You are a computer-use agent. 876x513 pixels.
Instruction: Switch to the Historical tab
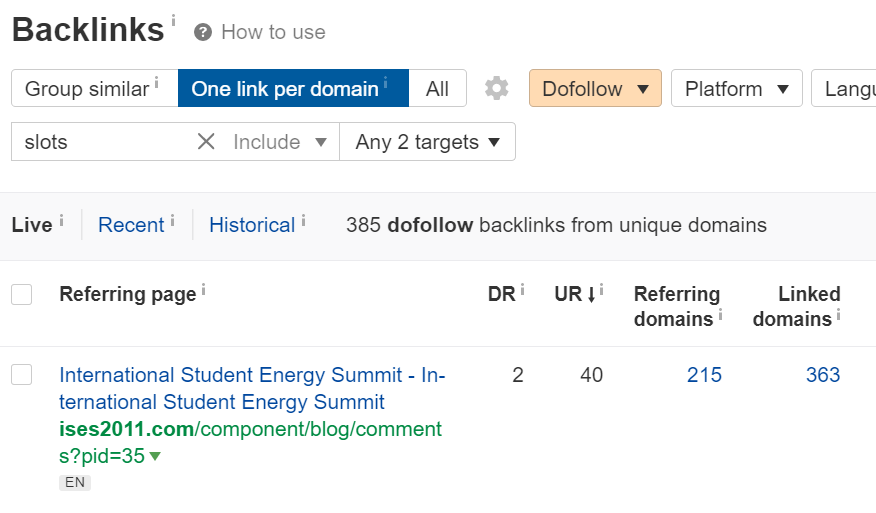(x=251, y=225)
